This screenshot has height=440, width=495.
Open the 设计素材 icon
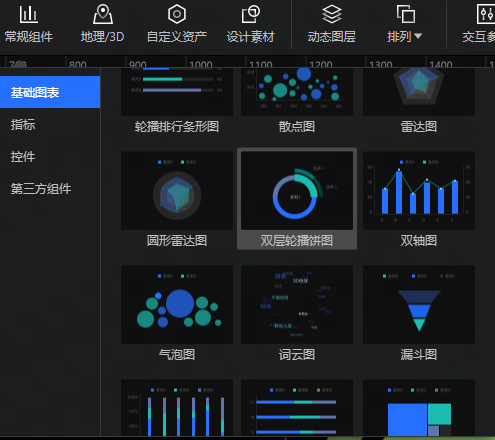(x=250, y=14)
